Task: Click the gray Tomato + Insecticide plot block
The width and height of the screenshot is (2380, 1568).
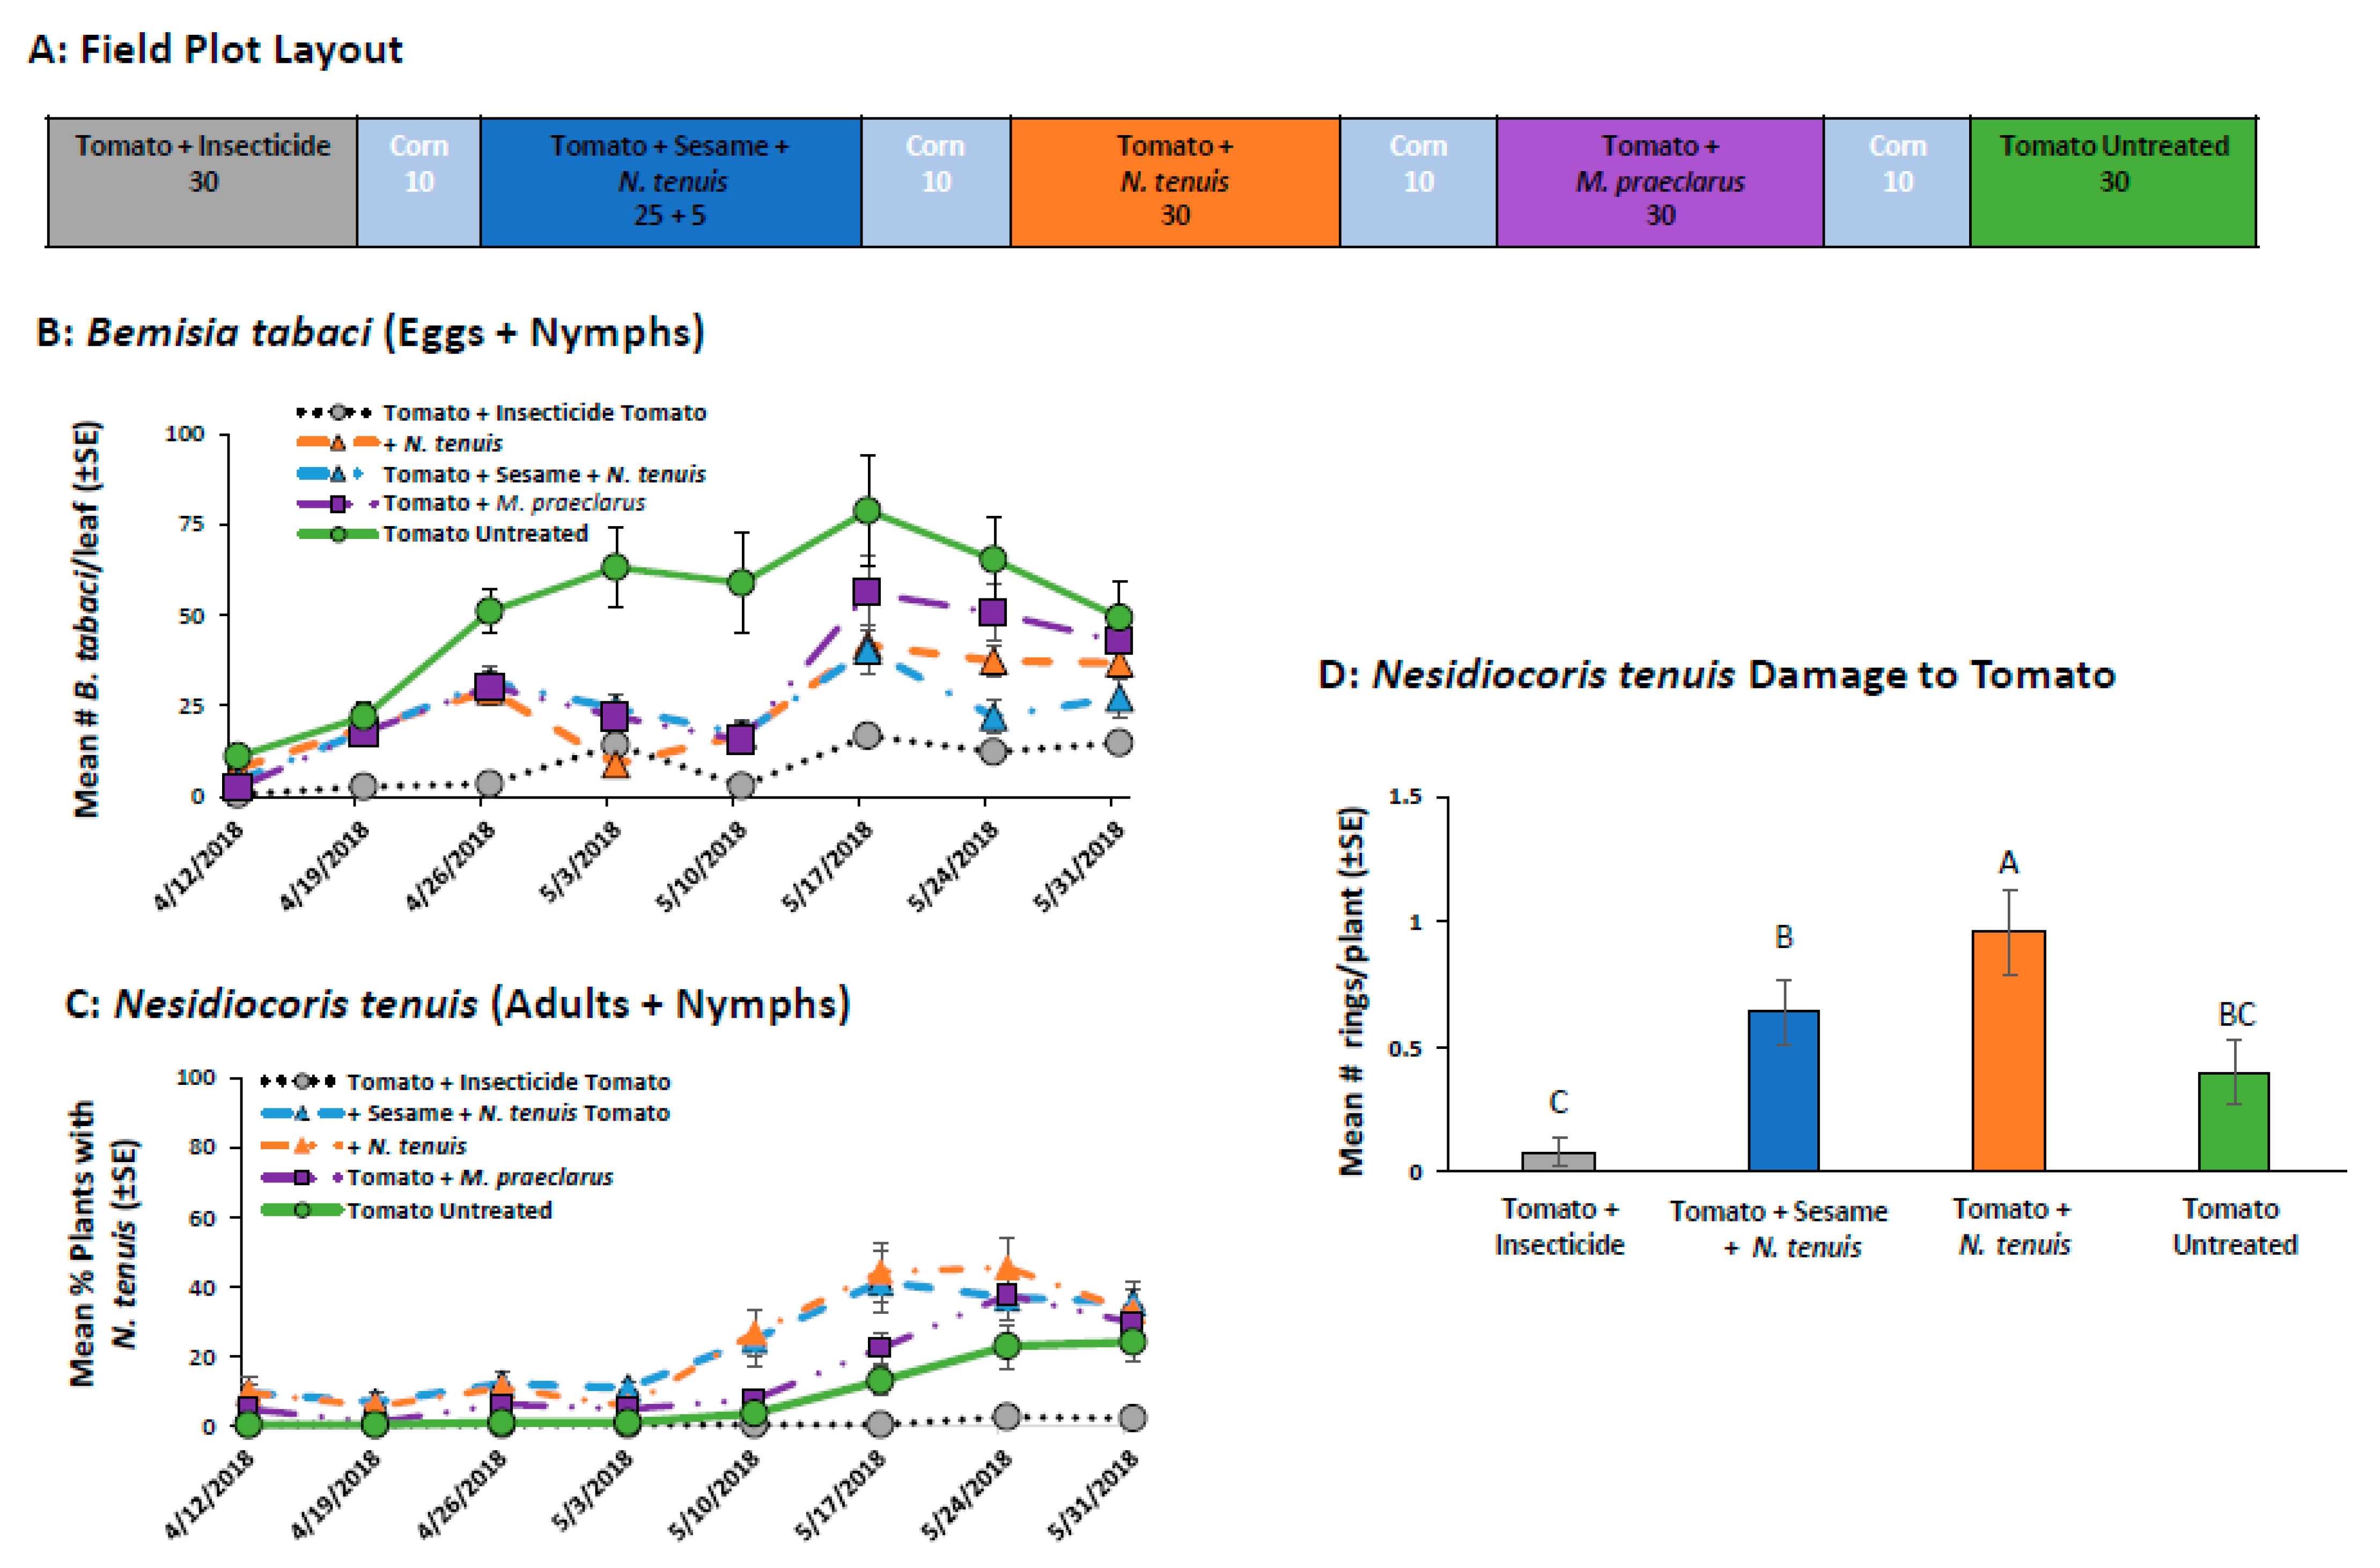Action: pos(202,181)
